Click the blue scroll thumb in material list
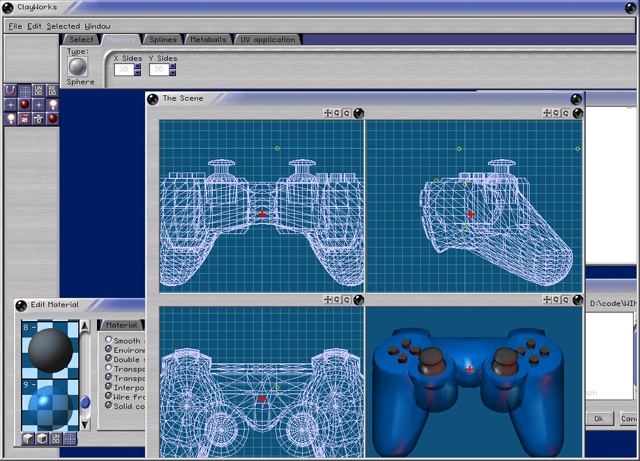 [x=85, y=402]
